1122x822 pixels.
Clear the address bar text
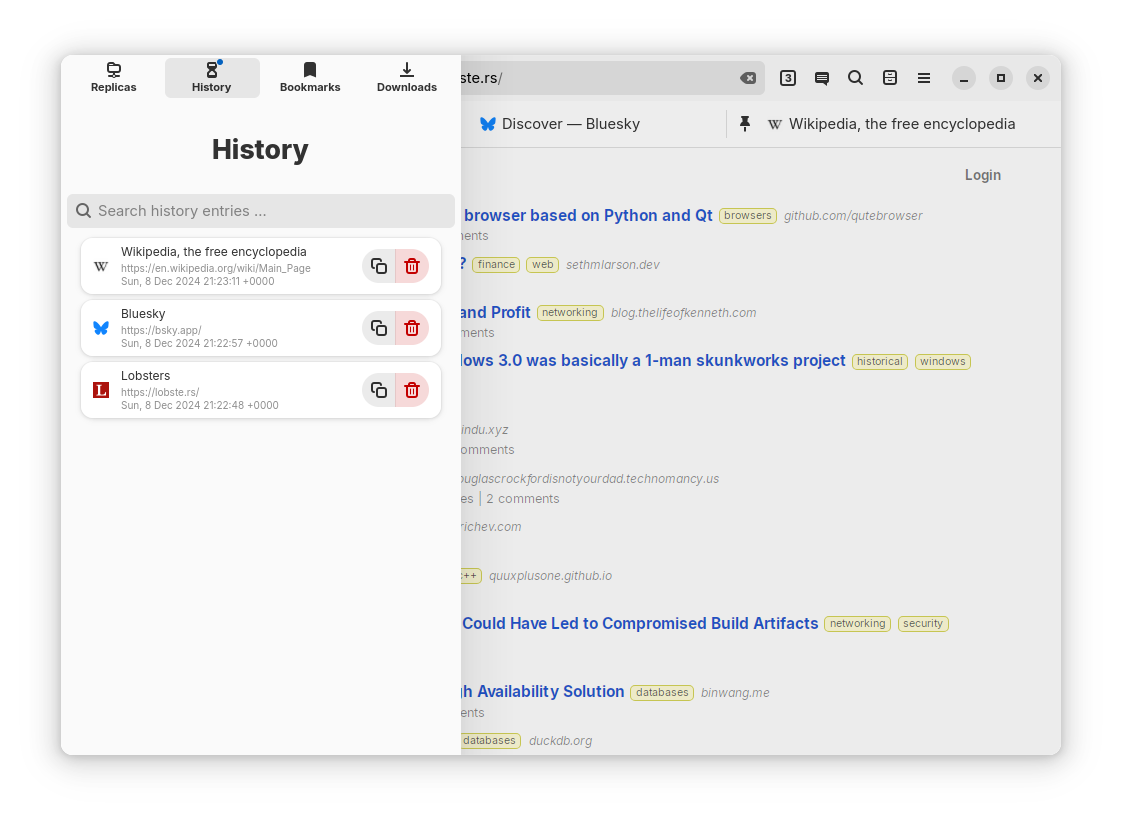coord(748,78)
